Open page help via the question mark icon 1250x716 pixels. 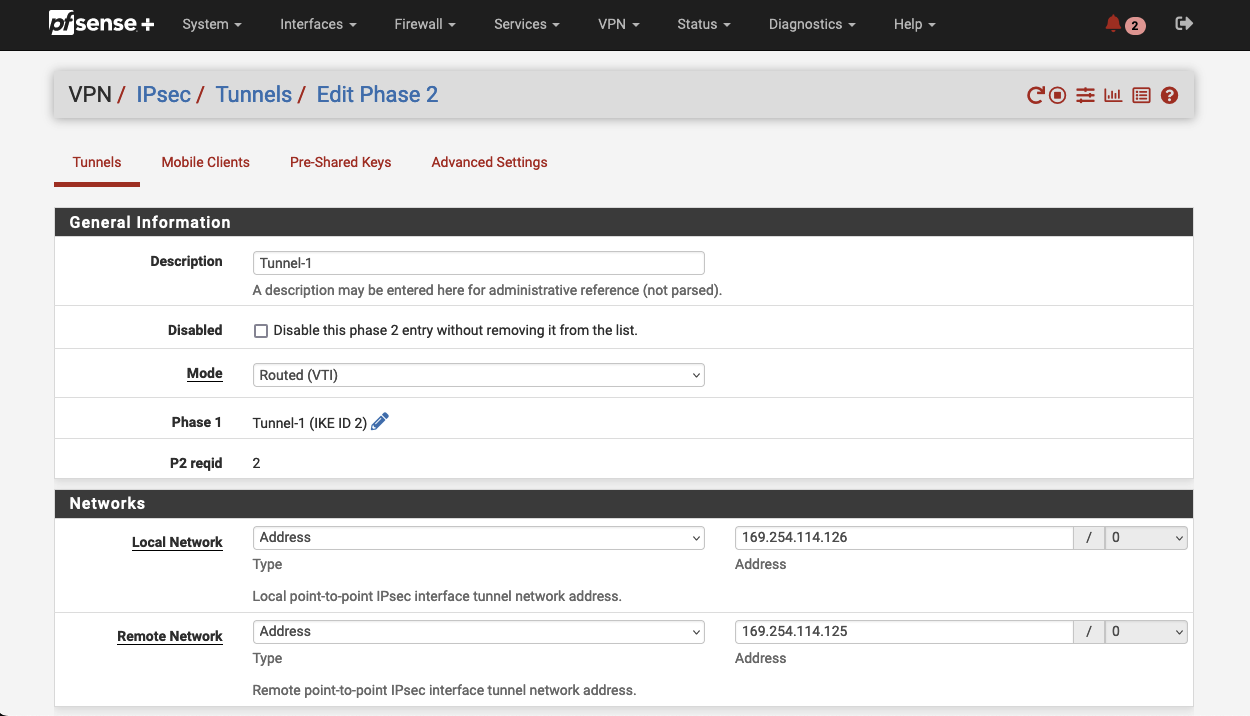click(1169, 94)
